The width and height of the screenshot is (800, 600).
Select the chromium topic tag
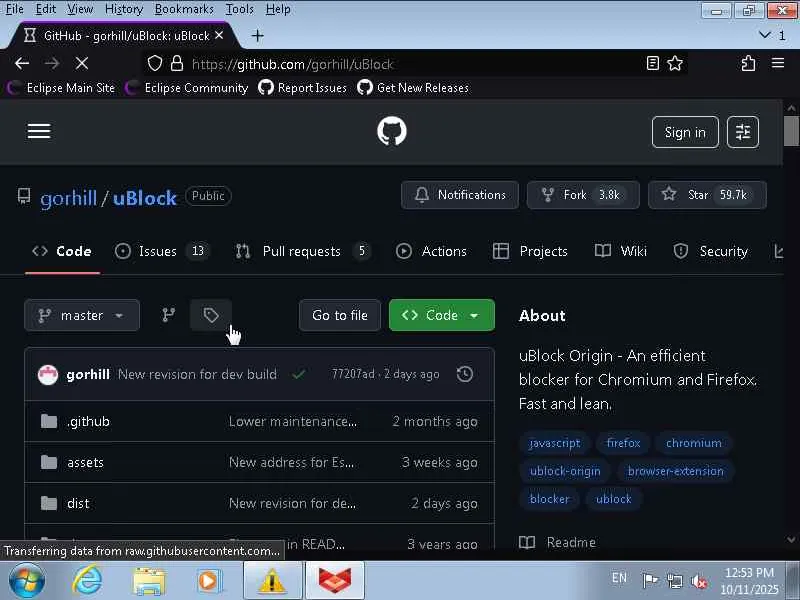[693, 443]
